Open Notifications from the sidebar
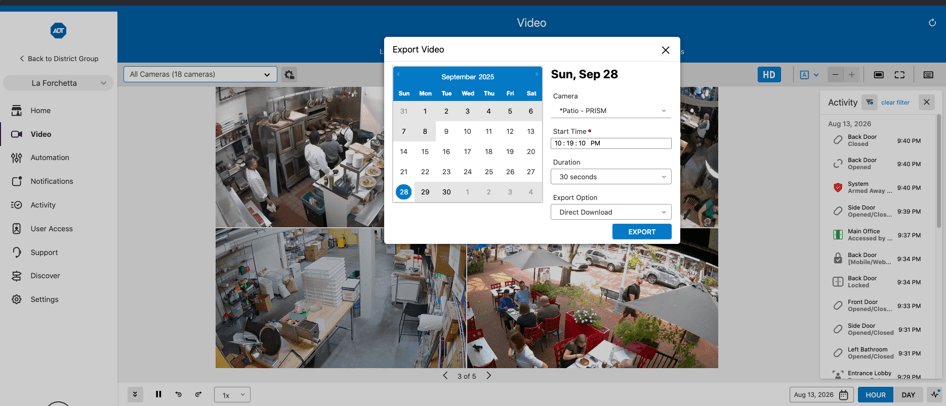 pos(51,181)
